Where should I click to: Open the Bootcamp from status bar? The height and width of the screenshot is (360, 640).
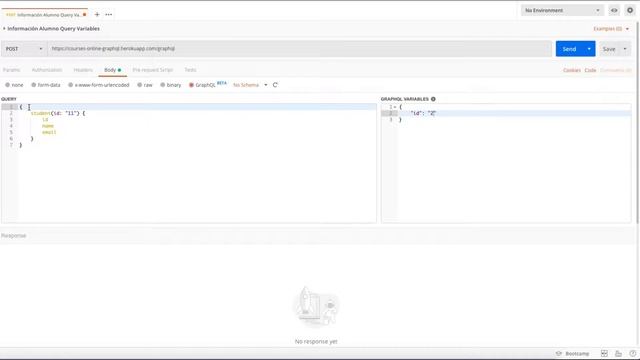click(572, 353)
